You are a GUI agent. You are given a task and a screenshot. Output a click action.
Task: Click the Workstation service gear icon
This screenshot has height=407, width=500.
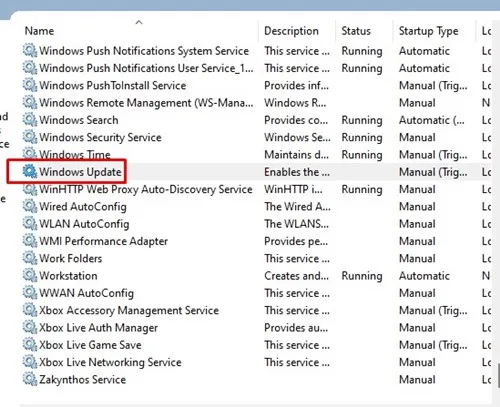coord(30,276)
